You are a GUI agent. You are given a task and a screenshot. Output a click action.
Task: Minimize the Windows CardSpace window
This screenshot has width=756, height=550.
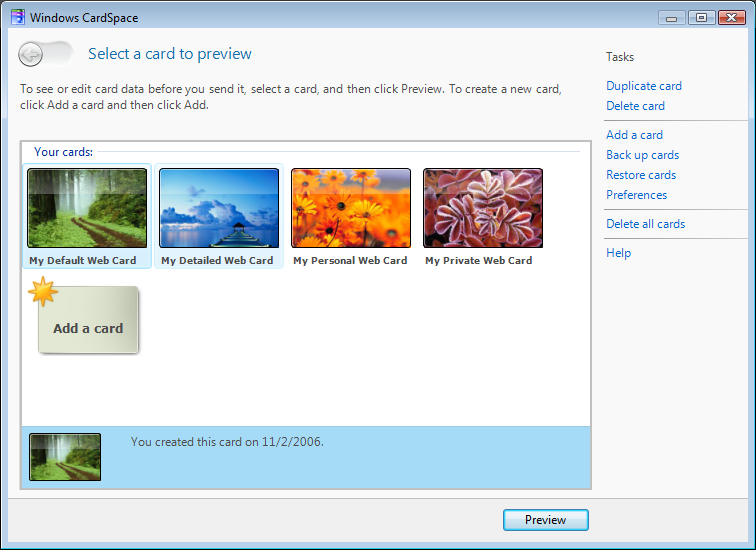672,18
